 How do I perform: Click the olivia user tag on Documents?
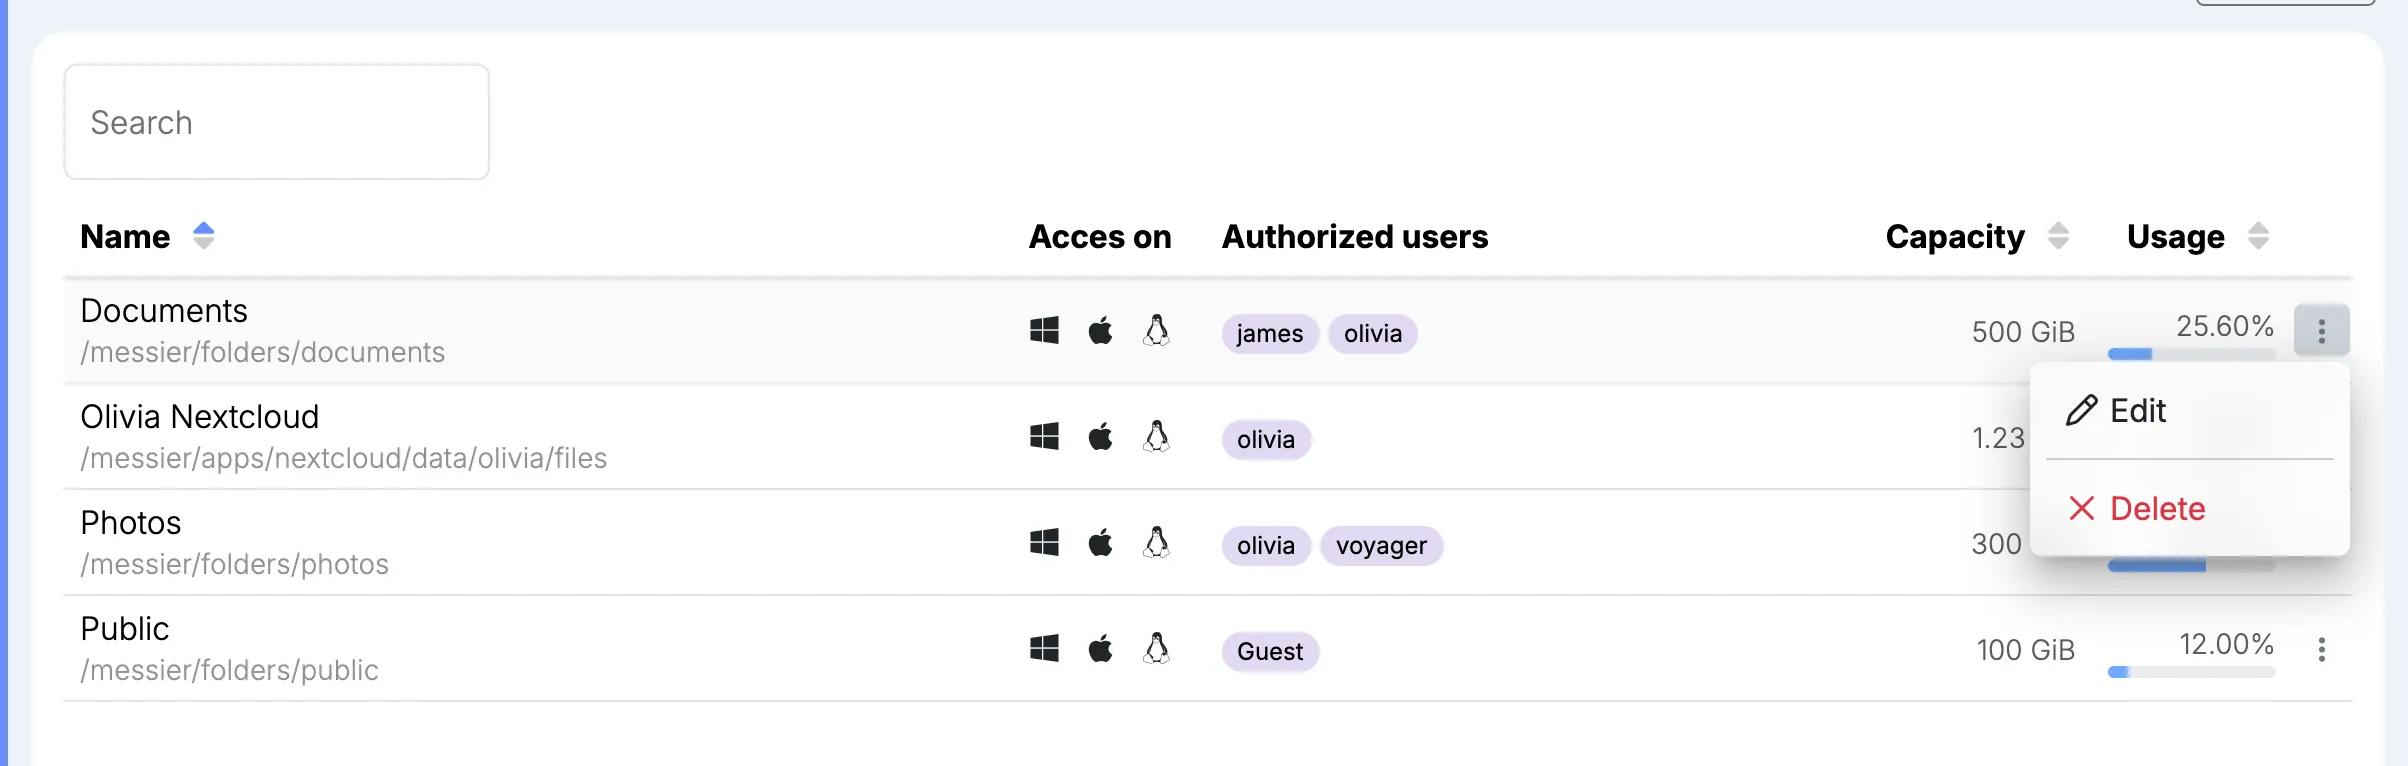[x=1373, y=334]
